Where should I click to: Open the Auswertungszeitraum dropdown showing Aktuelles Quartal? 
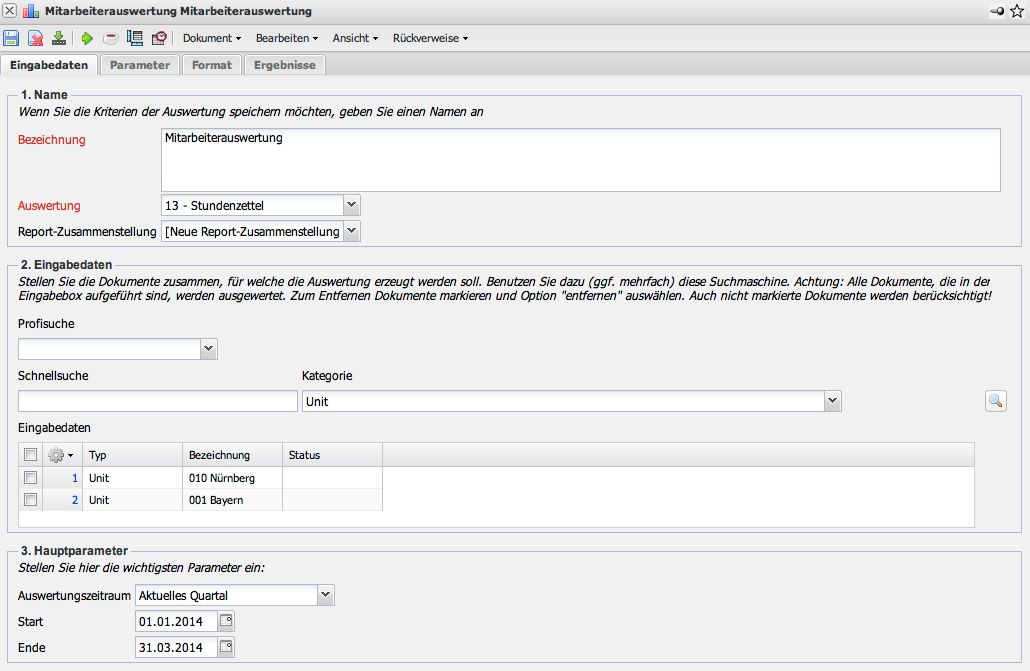[x=325, y=595]
